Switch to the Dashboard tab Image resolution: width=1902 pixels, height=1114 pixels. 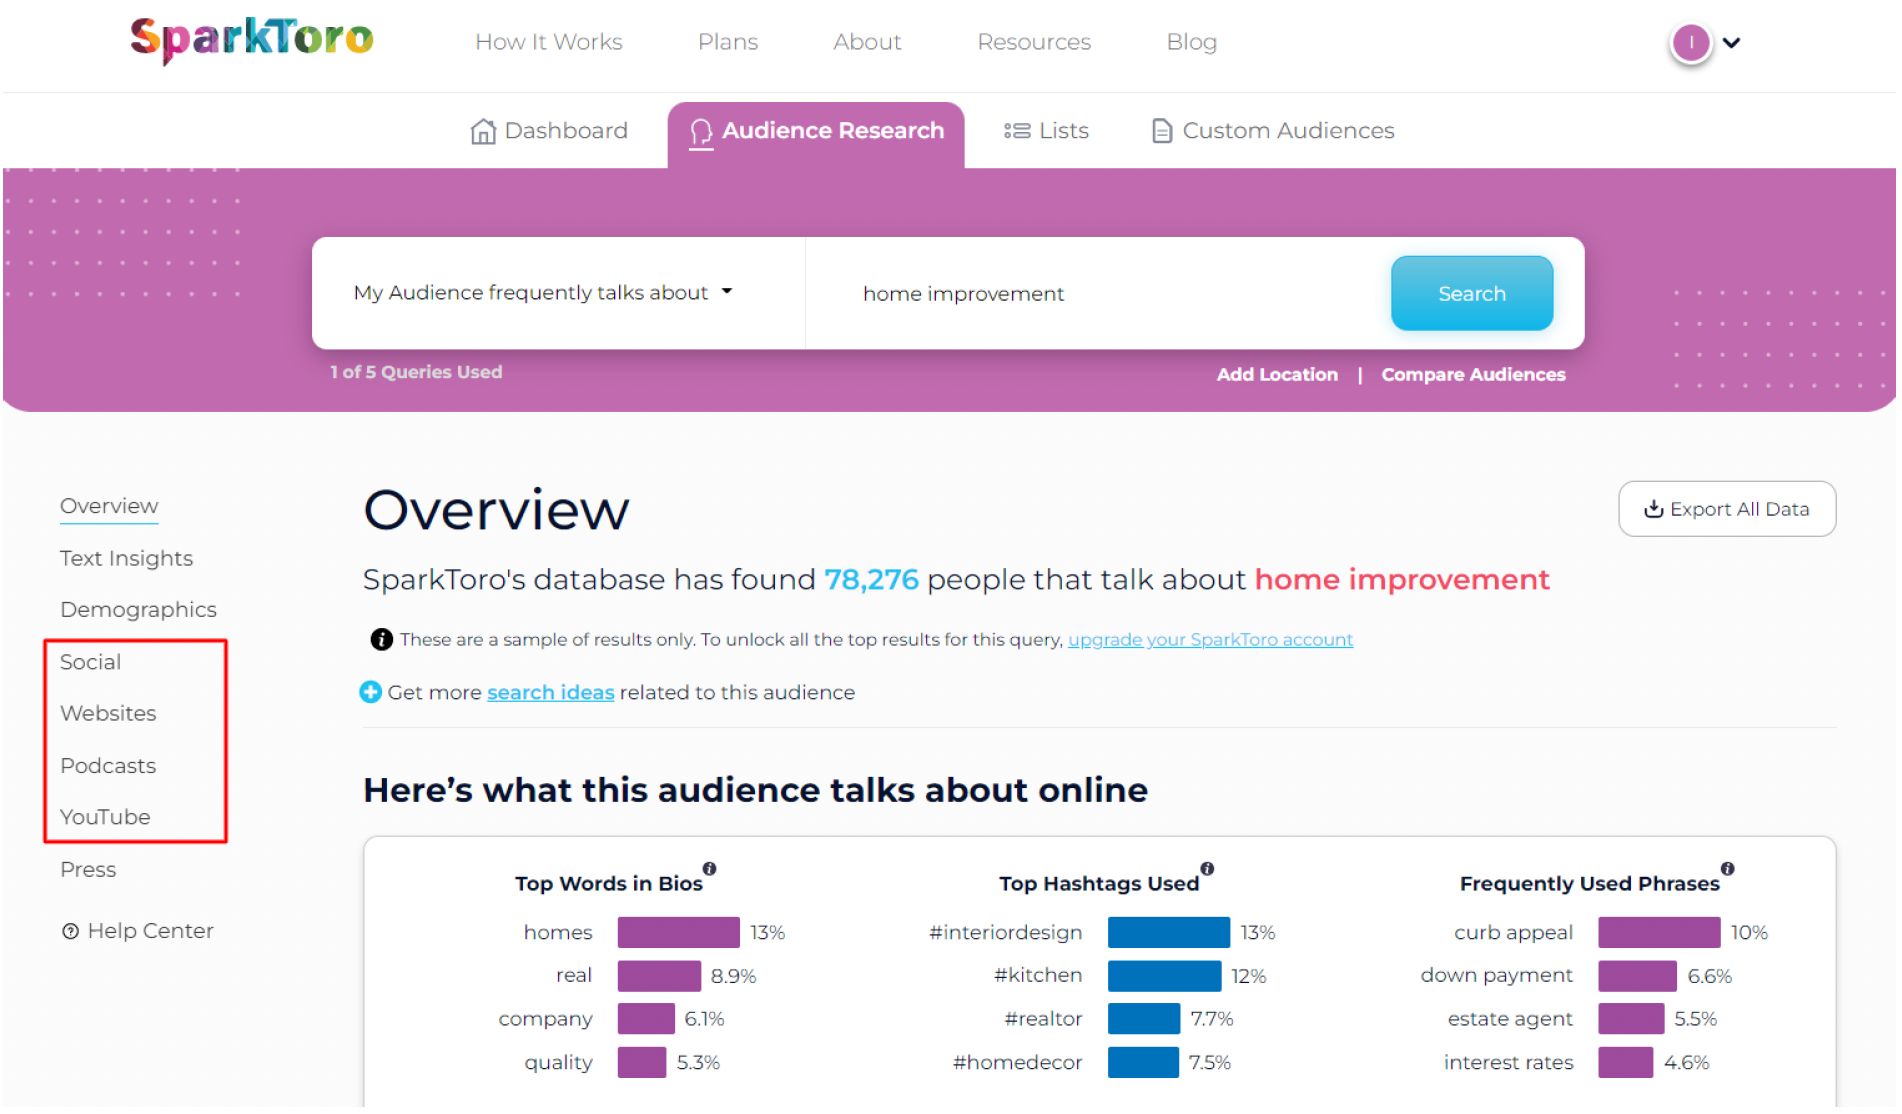point(549,131)
